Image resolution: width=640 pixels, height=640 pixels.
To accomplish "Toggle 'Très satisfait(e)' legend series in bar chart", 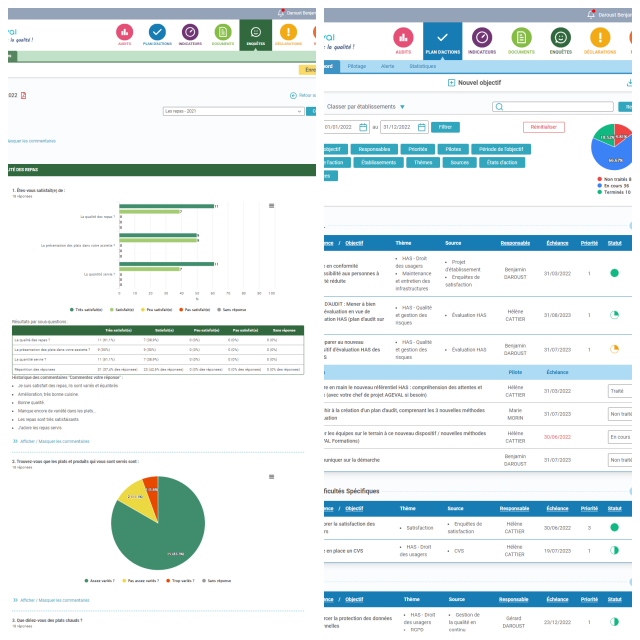I will point(86,310).
